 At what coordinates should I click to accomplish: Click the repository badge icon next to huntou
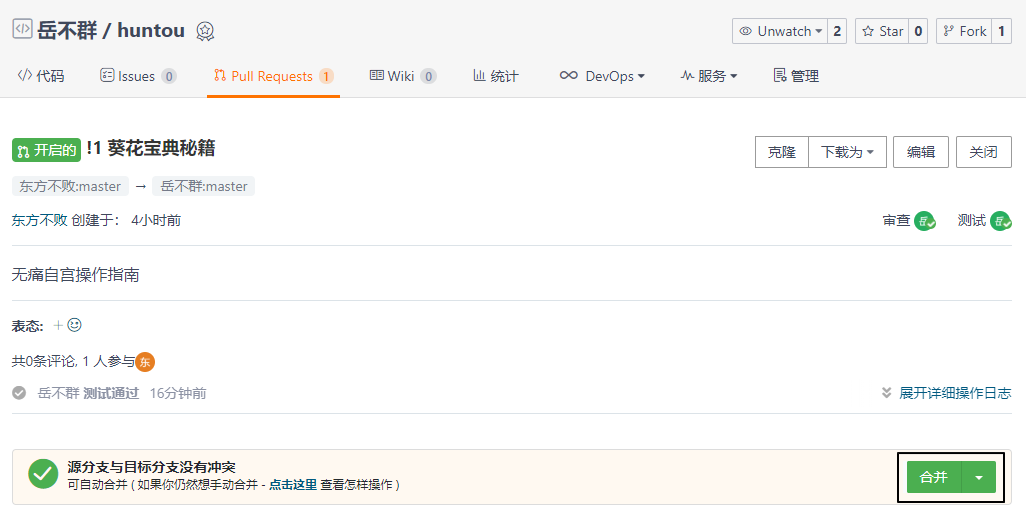click(x=205, y=31)
